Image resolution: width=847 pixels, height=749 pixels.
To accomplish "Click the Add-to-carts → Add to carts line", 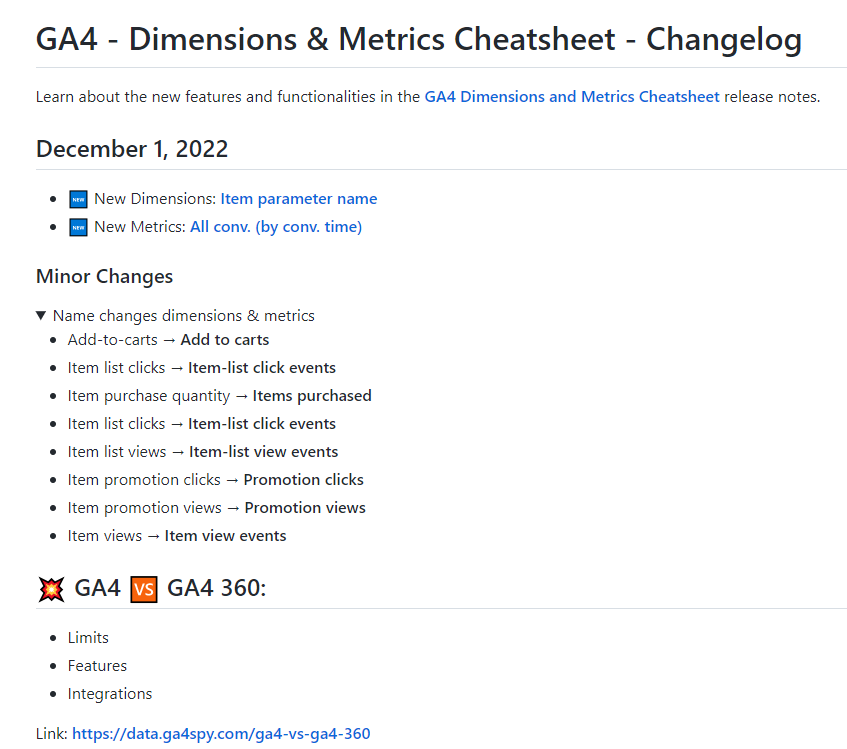I will pos(168,340).
